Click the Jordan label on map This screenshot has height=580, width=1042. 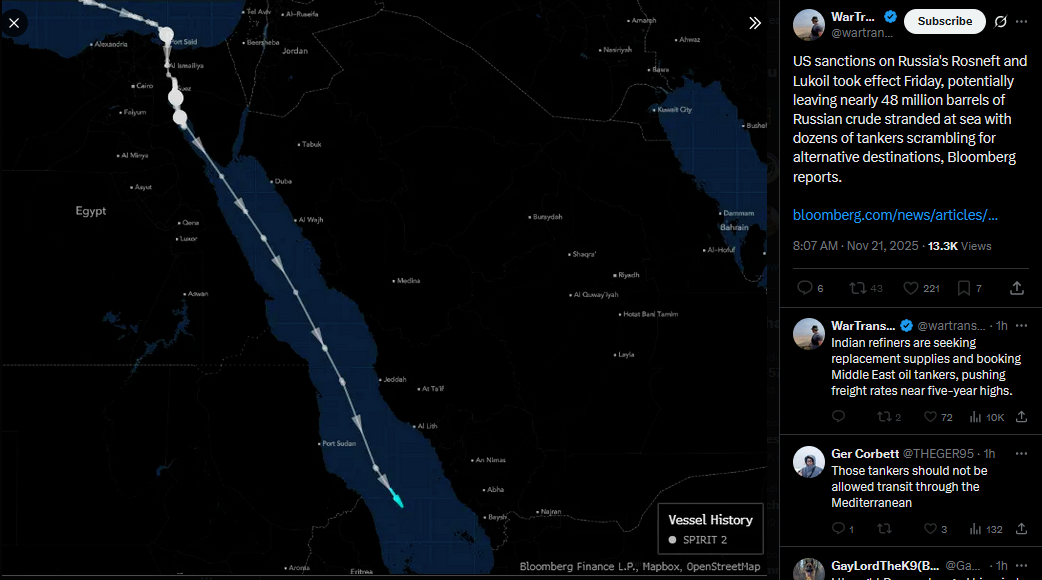[295, 50]
